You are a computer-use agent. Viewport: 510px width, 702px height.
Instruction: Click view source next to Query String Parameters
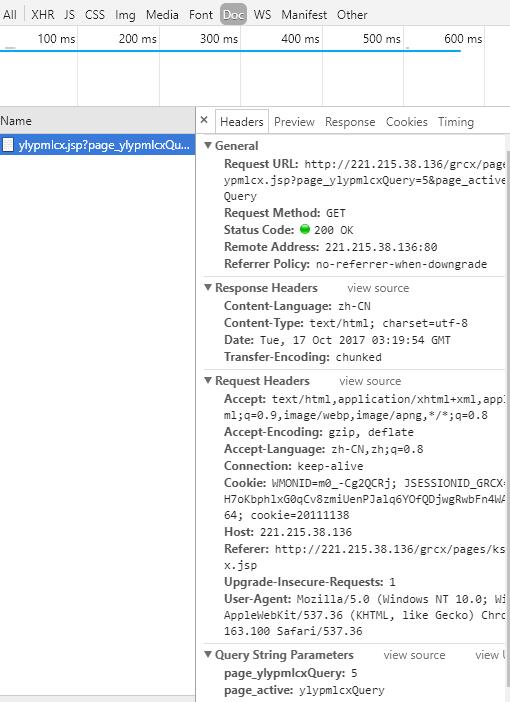(415, 655)
